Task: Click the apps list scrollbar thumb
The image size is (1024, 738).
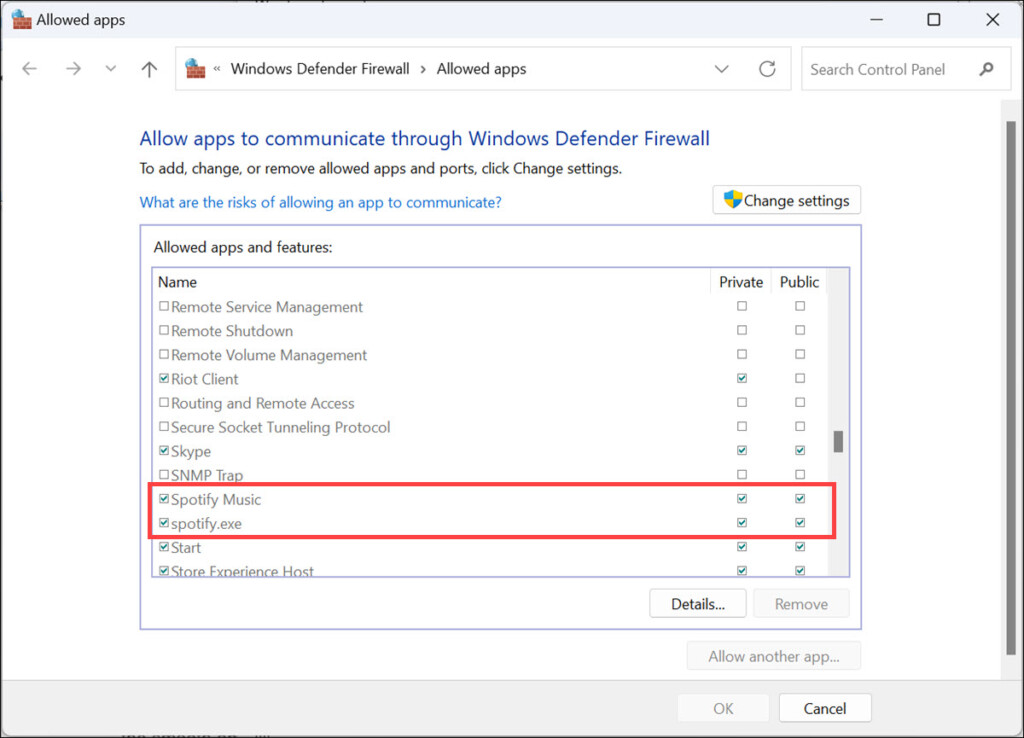Action: click(838, 441)
